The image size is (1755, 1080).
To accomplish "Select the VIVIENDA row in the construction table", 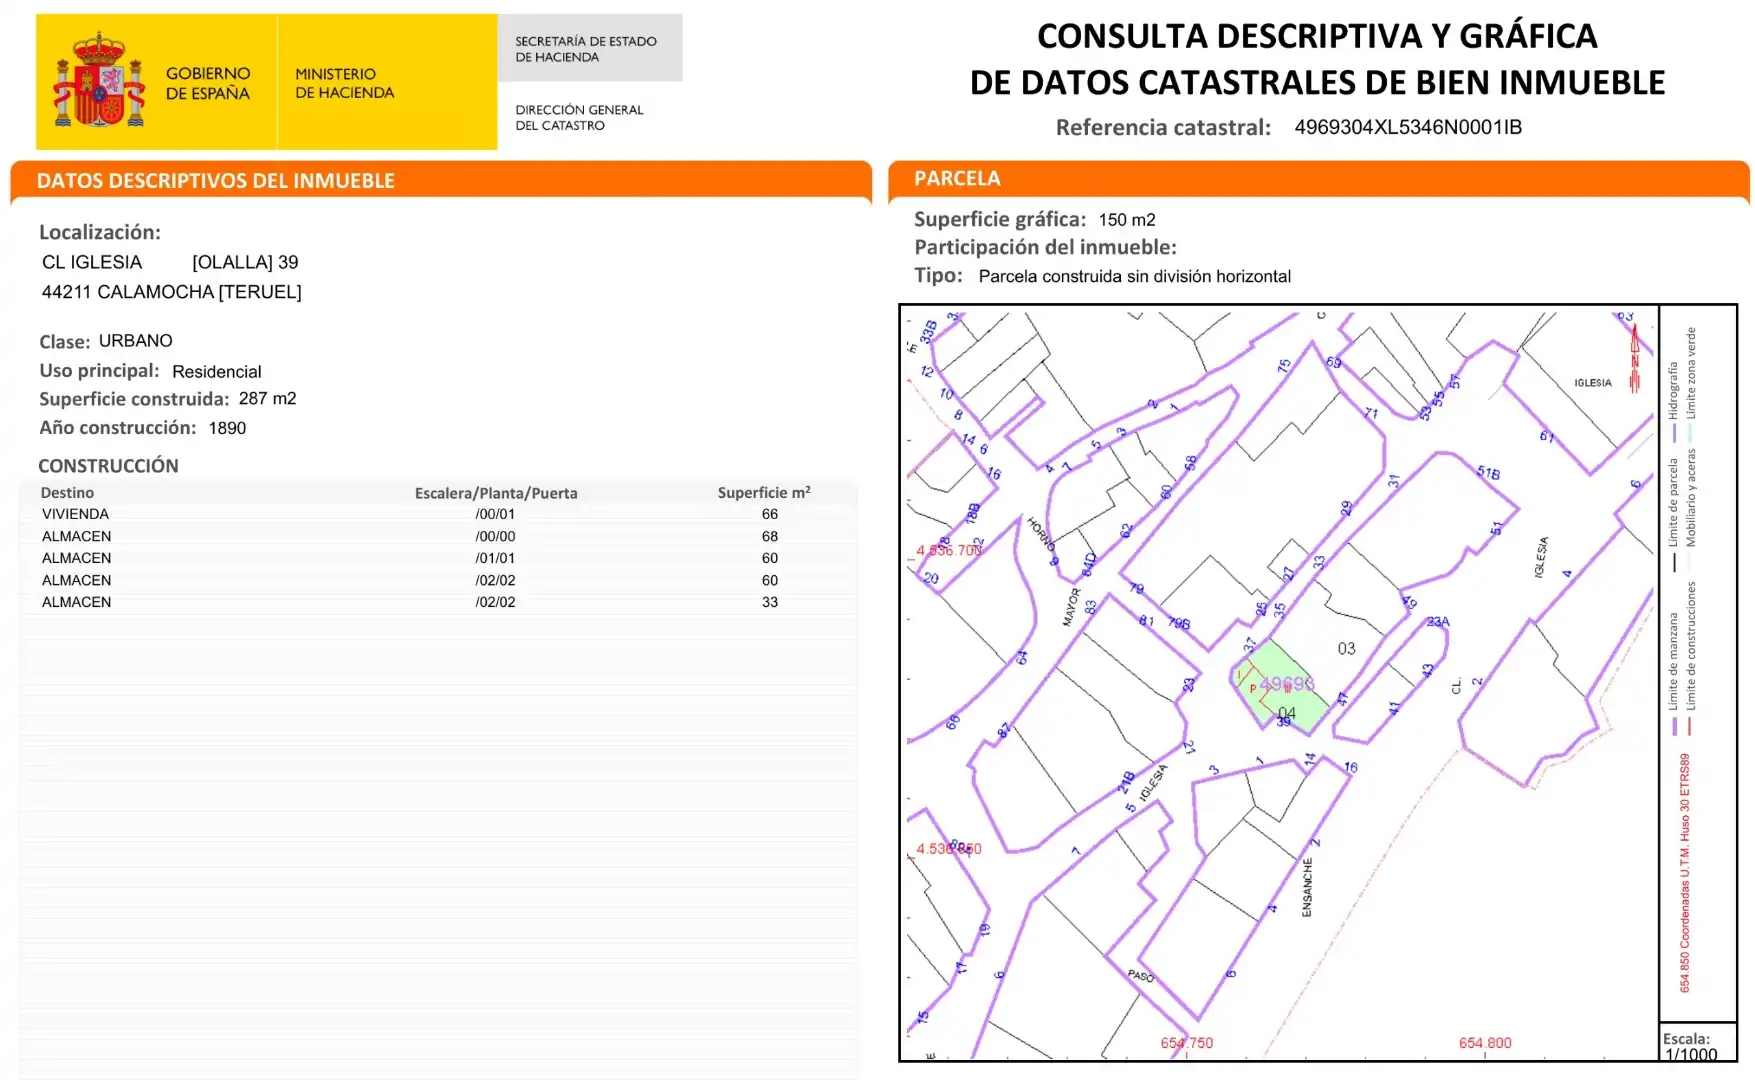I will coord(438,514).
